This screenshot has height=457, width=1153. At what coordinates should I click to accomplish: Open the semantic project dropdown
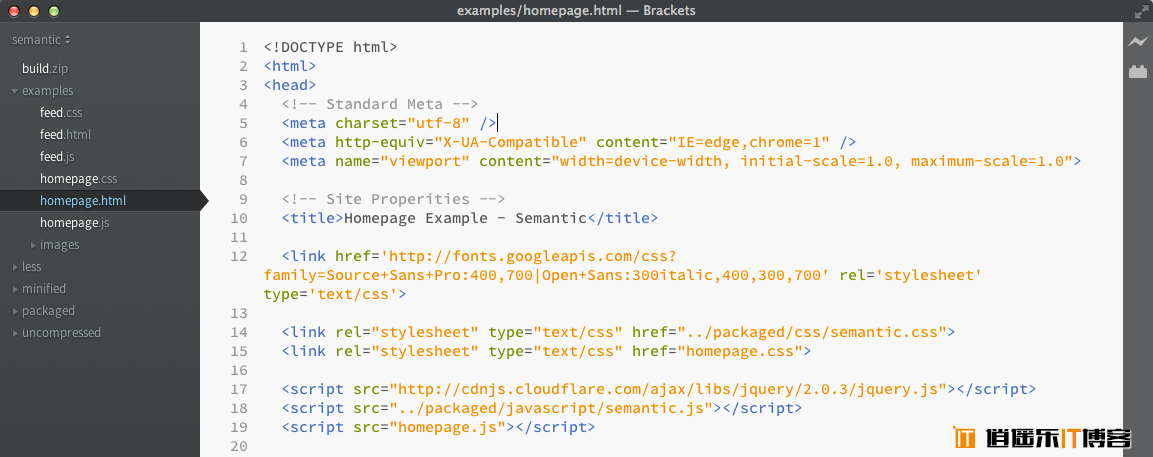pyautogui.click(x=41, y=40)
